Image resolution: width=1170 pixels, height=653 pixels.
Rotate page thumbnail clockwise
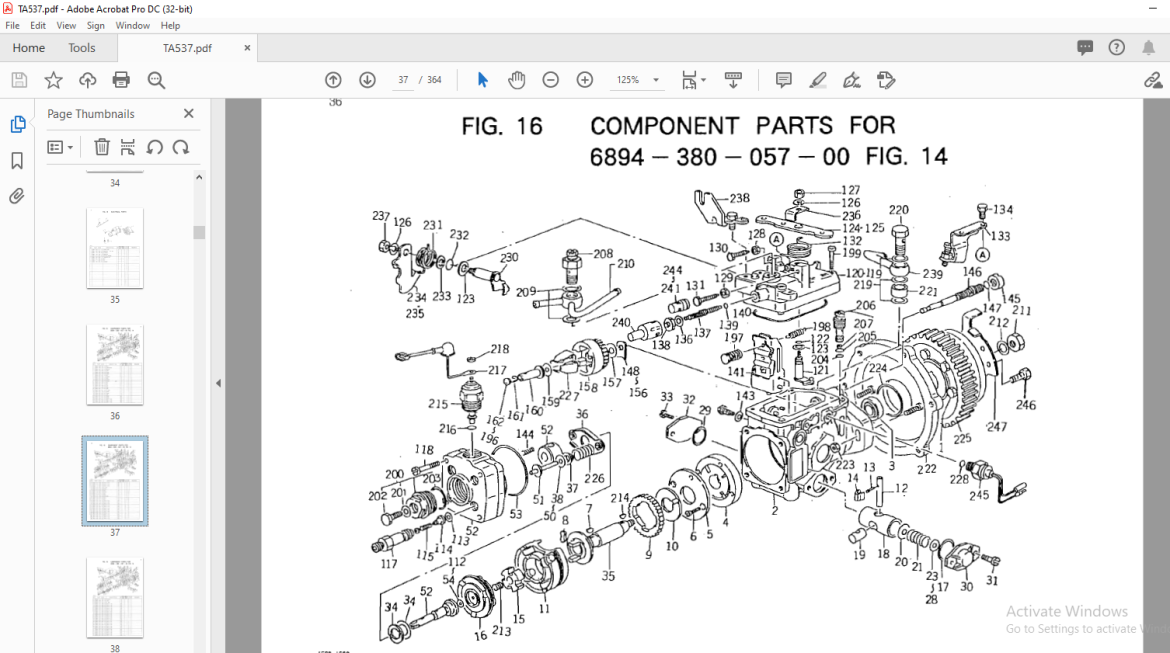[181, 147]
